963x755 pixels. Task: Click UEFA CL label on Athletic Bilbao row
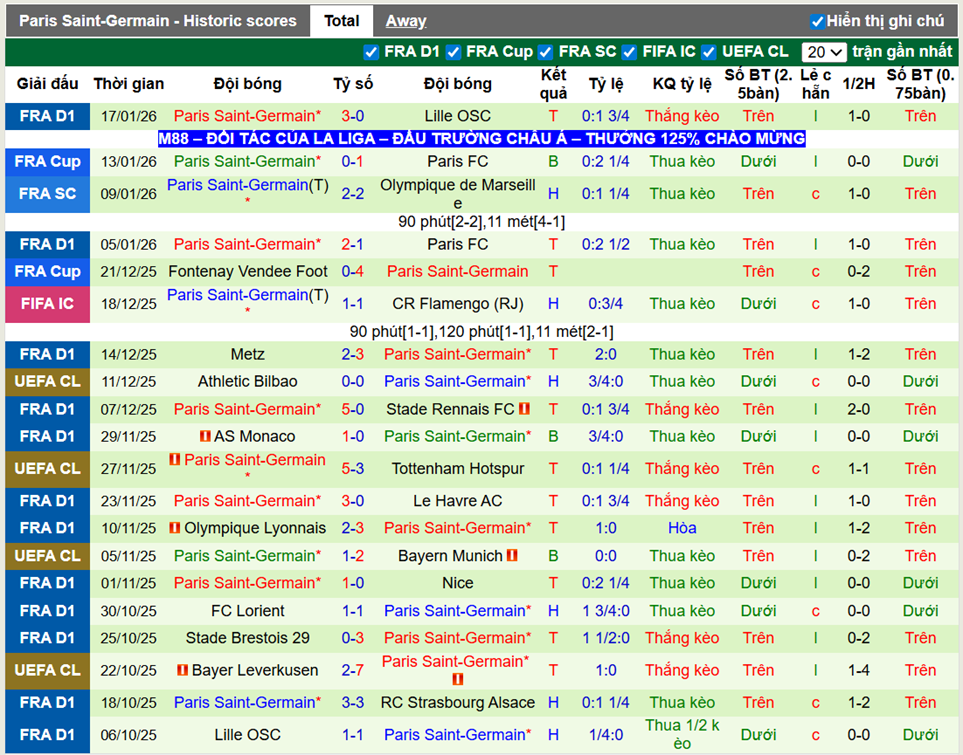pyautogui.click(x=47, y=381)
